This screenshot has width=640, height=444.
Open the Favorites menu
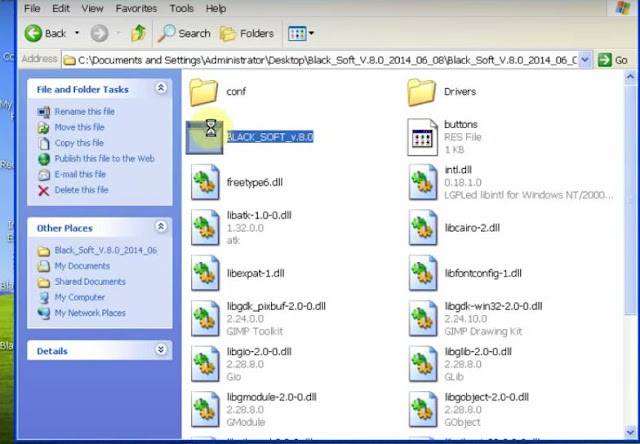[x=136, y=8]
